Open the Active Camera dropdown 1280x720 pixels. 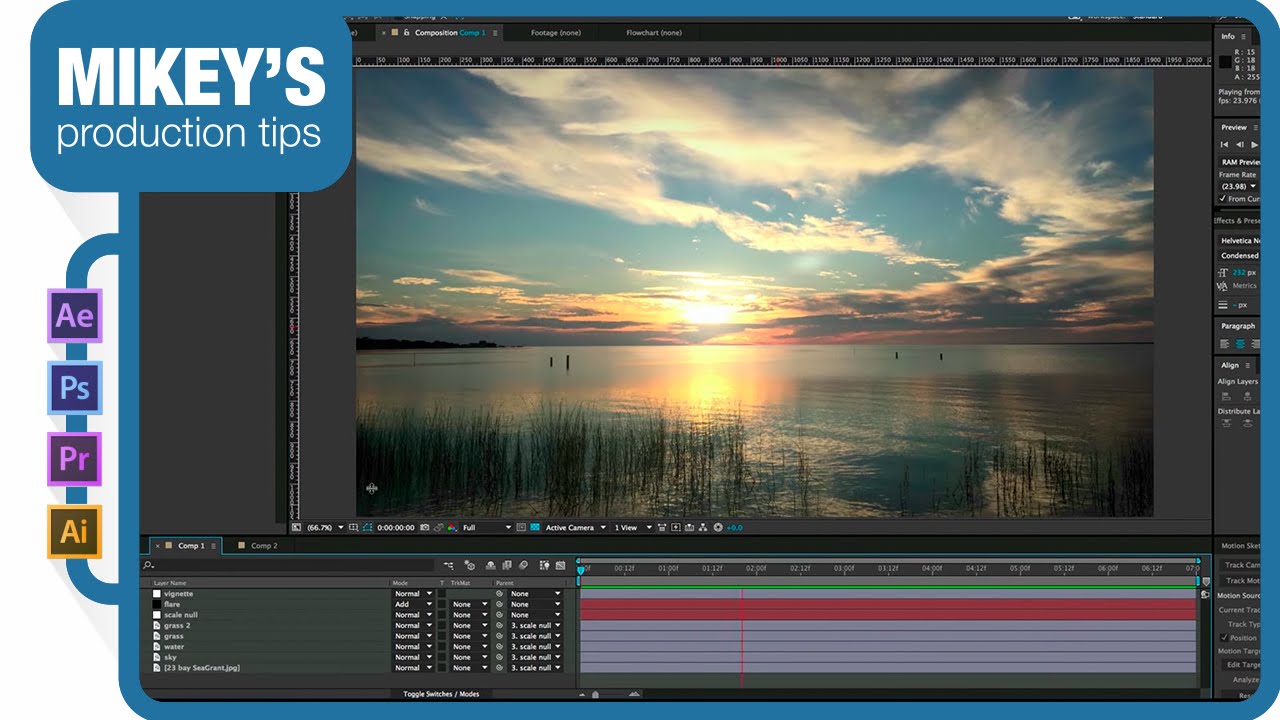pos(576,527)
